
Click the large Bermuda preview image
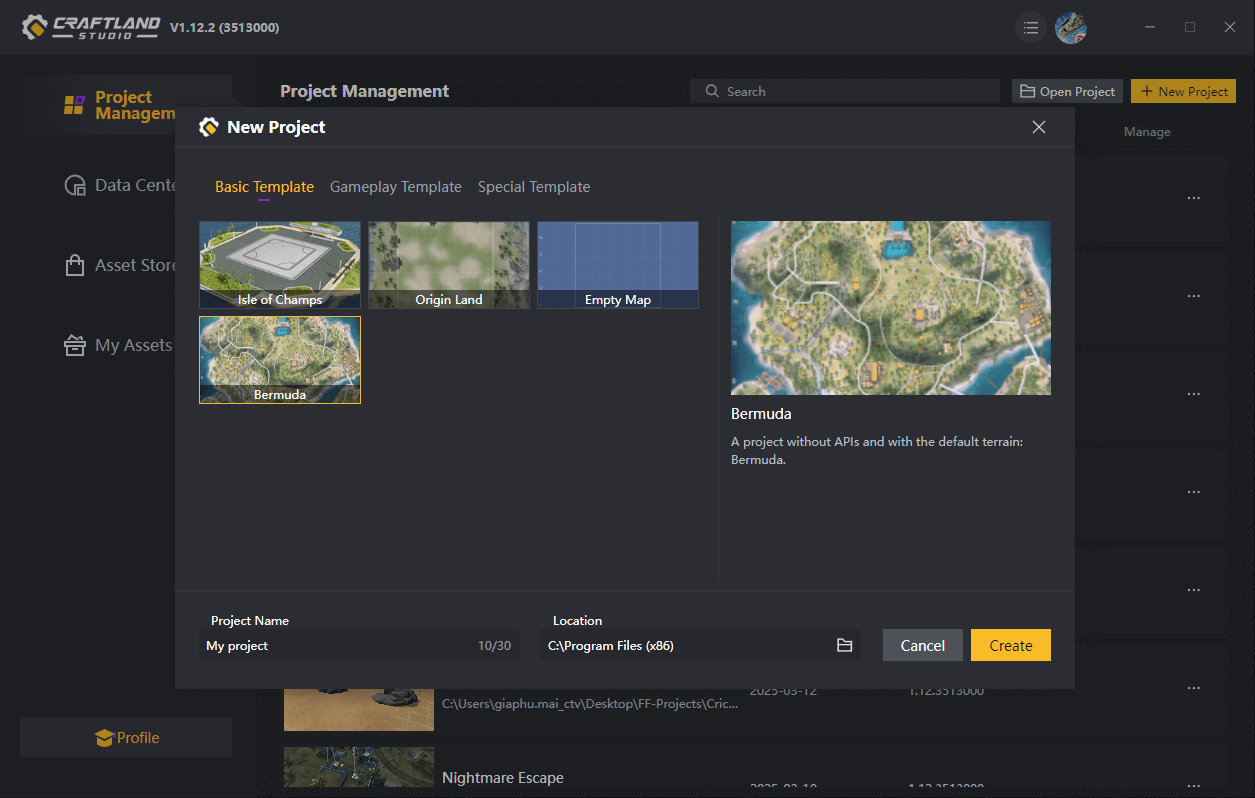[x=891, y=308]
